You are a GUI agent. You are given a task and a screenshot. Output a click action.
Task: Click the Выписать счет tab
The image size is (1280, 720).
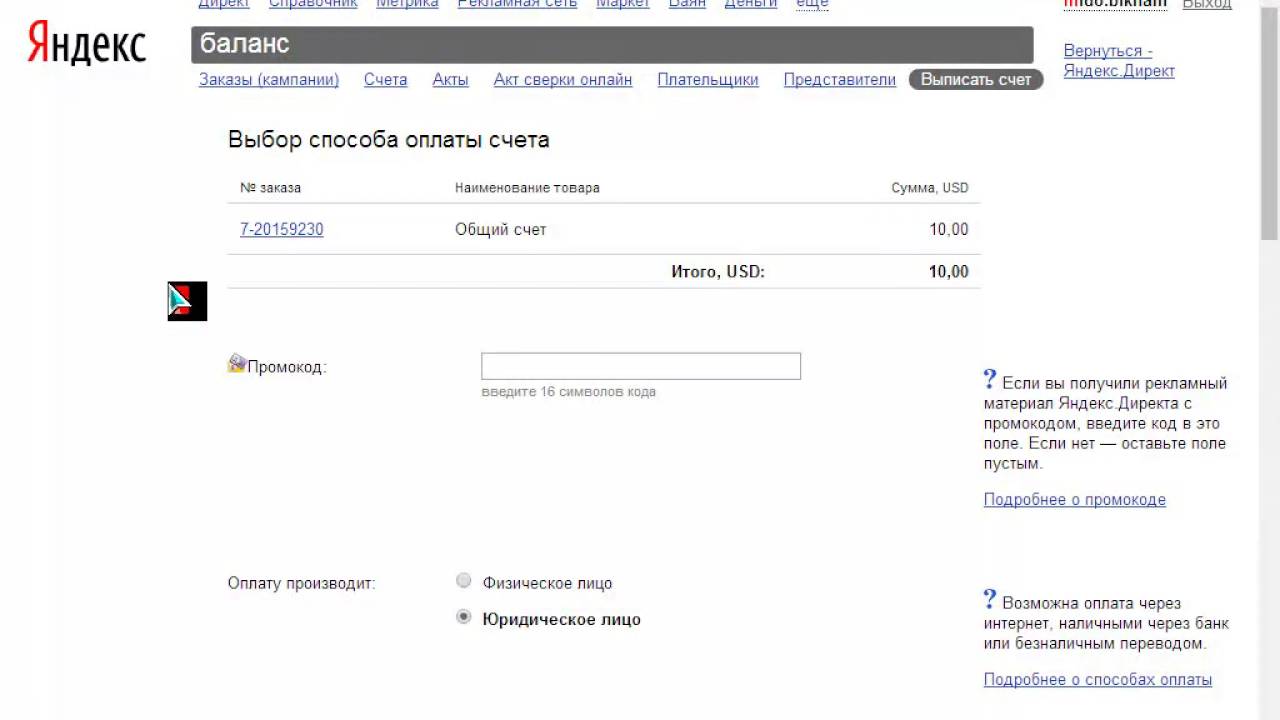pyautogui.click(x=976, y=80)
